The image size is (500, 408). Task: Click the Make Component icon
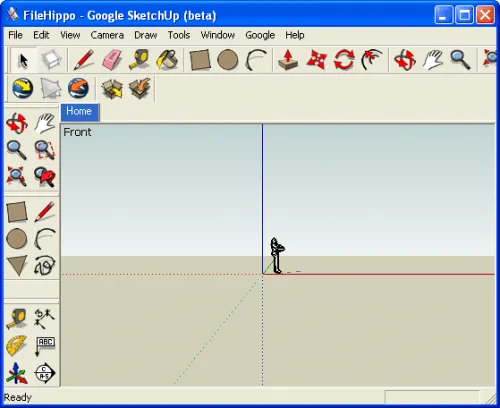pyautogui.click(x=51, y=60)
